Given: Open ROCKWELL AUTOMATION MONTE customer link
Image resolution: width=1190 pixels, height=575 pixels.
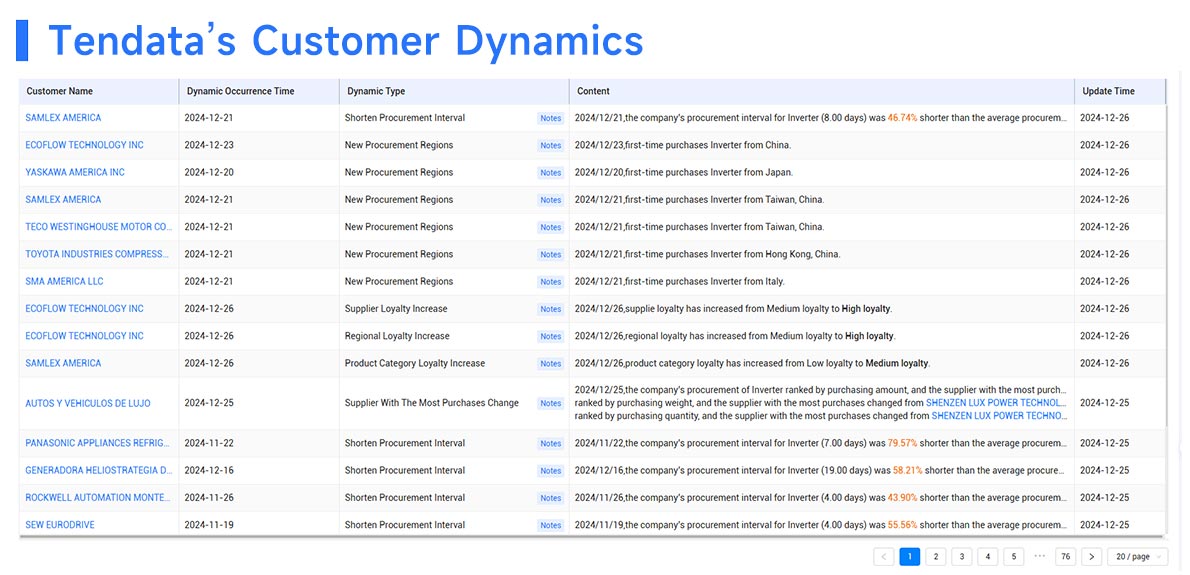Looking at the screenshot, I should (x=98, y=498).
